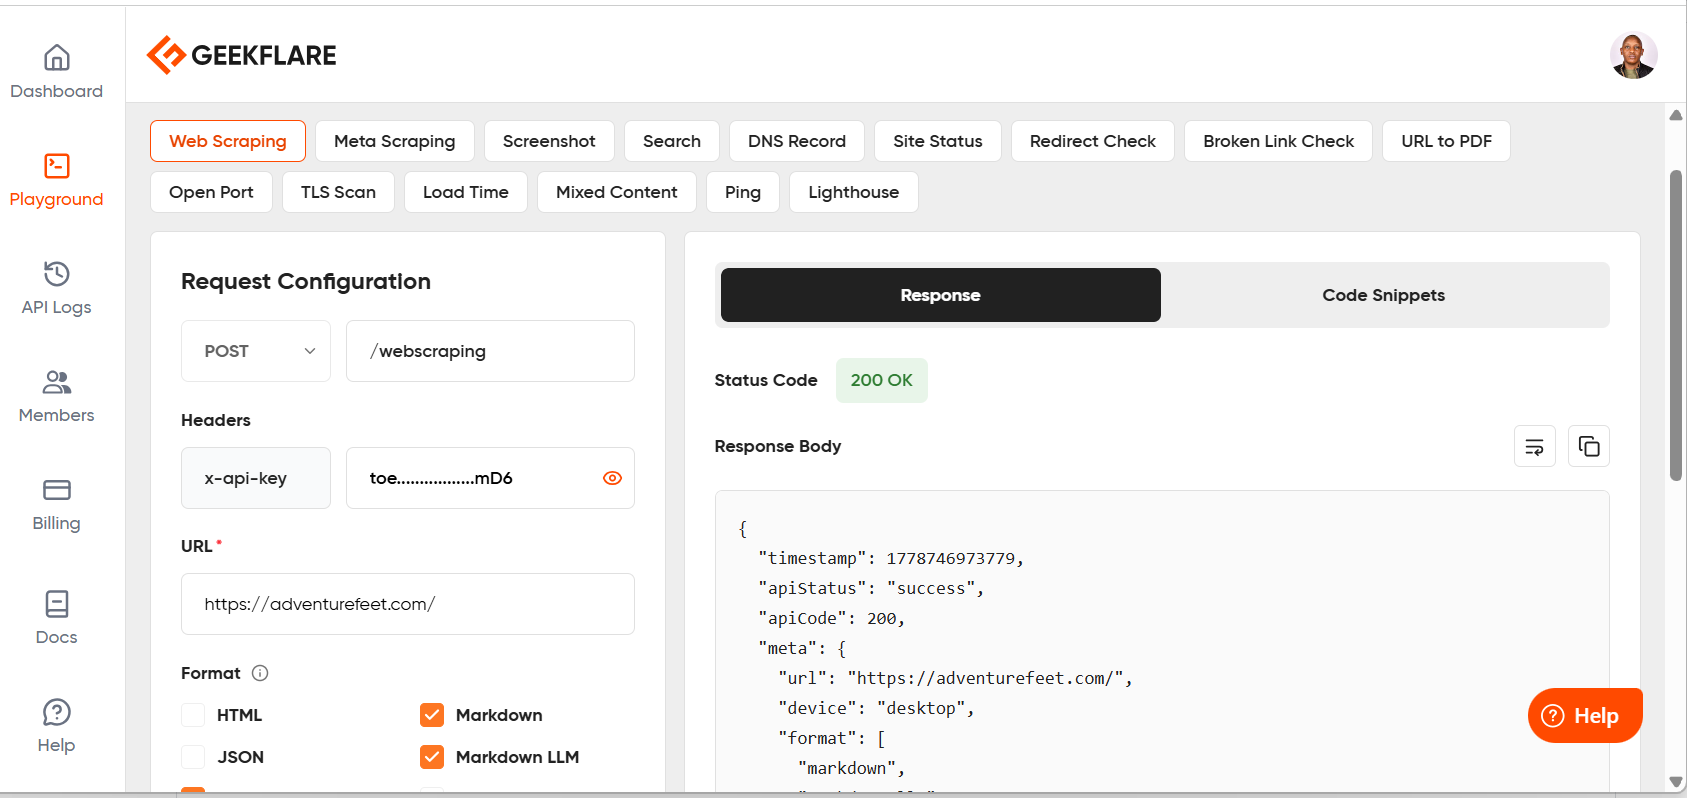Viewport: 1687px width, 798px height.
Task: Click the "device": "desktop" line
Action: [x=876, y=708]
